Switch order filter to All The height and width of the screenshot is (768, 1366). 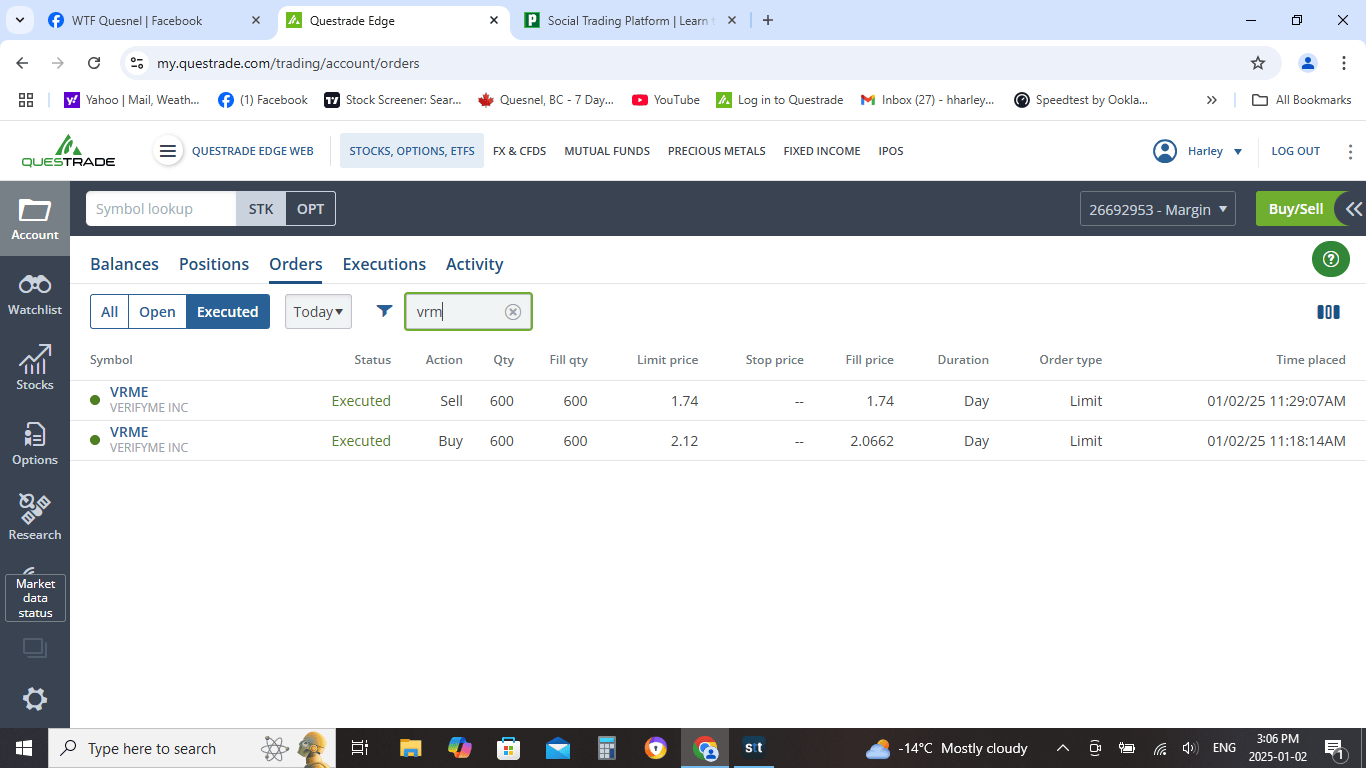click(x=110, y=312)
